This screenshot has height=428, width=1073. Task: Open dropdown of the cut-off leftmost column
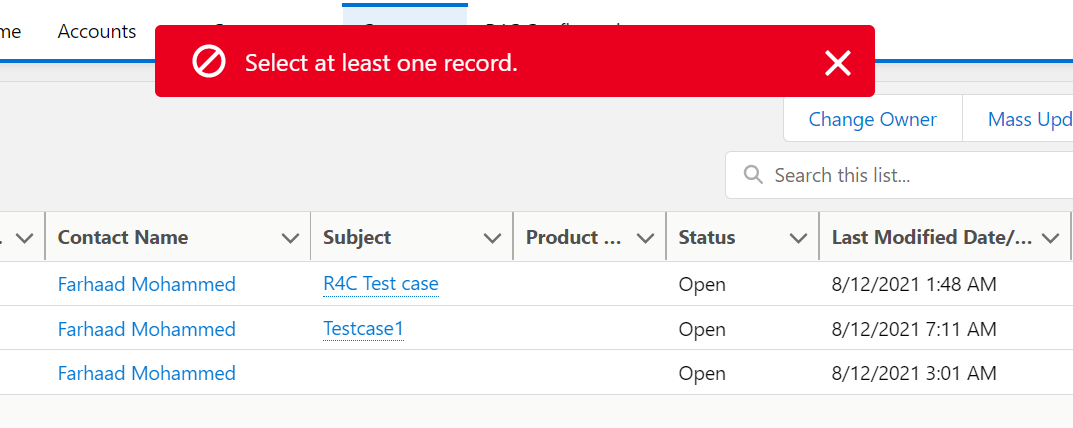[x=24, y=238]
